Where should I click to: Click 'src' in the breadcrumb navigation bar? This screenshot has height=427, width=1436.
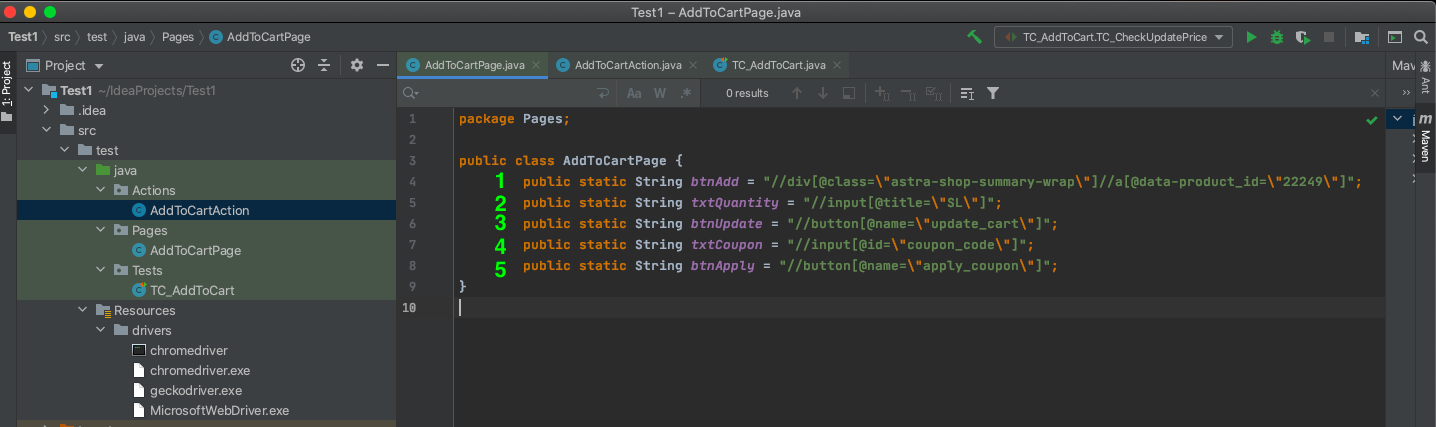pyautogui.click(x=62, y=37)
